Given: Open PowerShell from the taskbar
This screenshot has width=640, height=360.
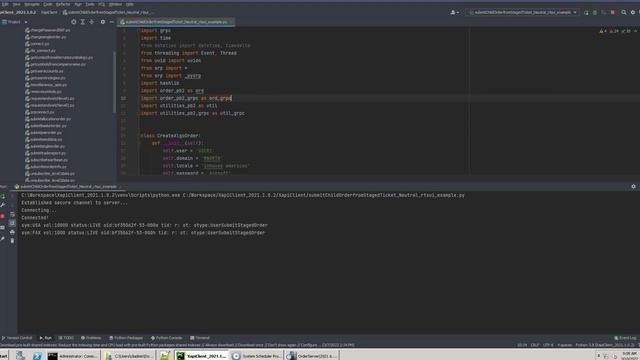Looking at the screenshot, I should [x=37, y=356].
